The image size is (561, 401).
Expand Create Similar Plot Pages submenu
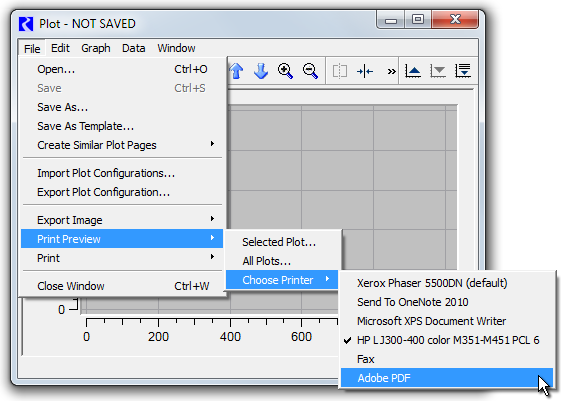pos(122,145)
